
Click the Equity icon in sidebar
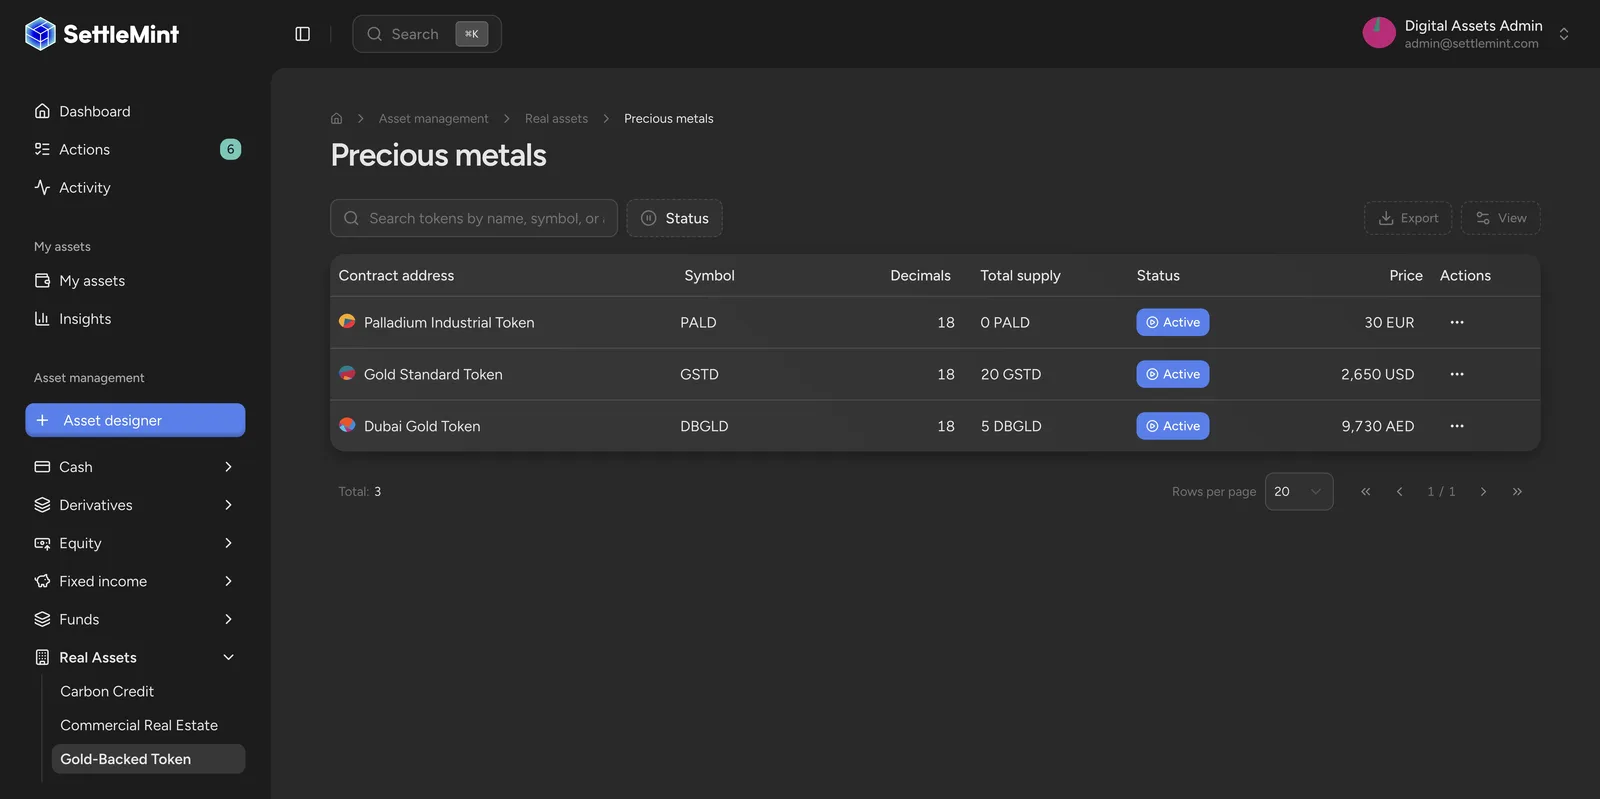tap(42, 543)
